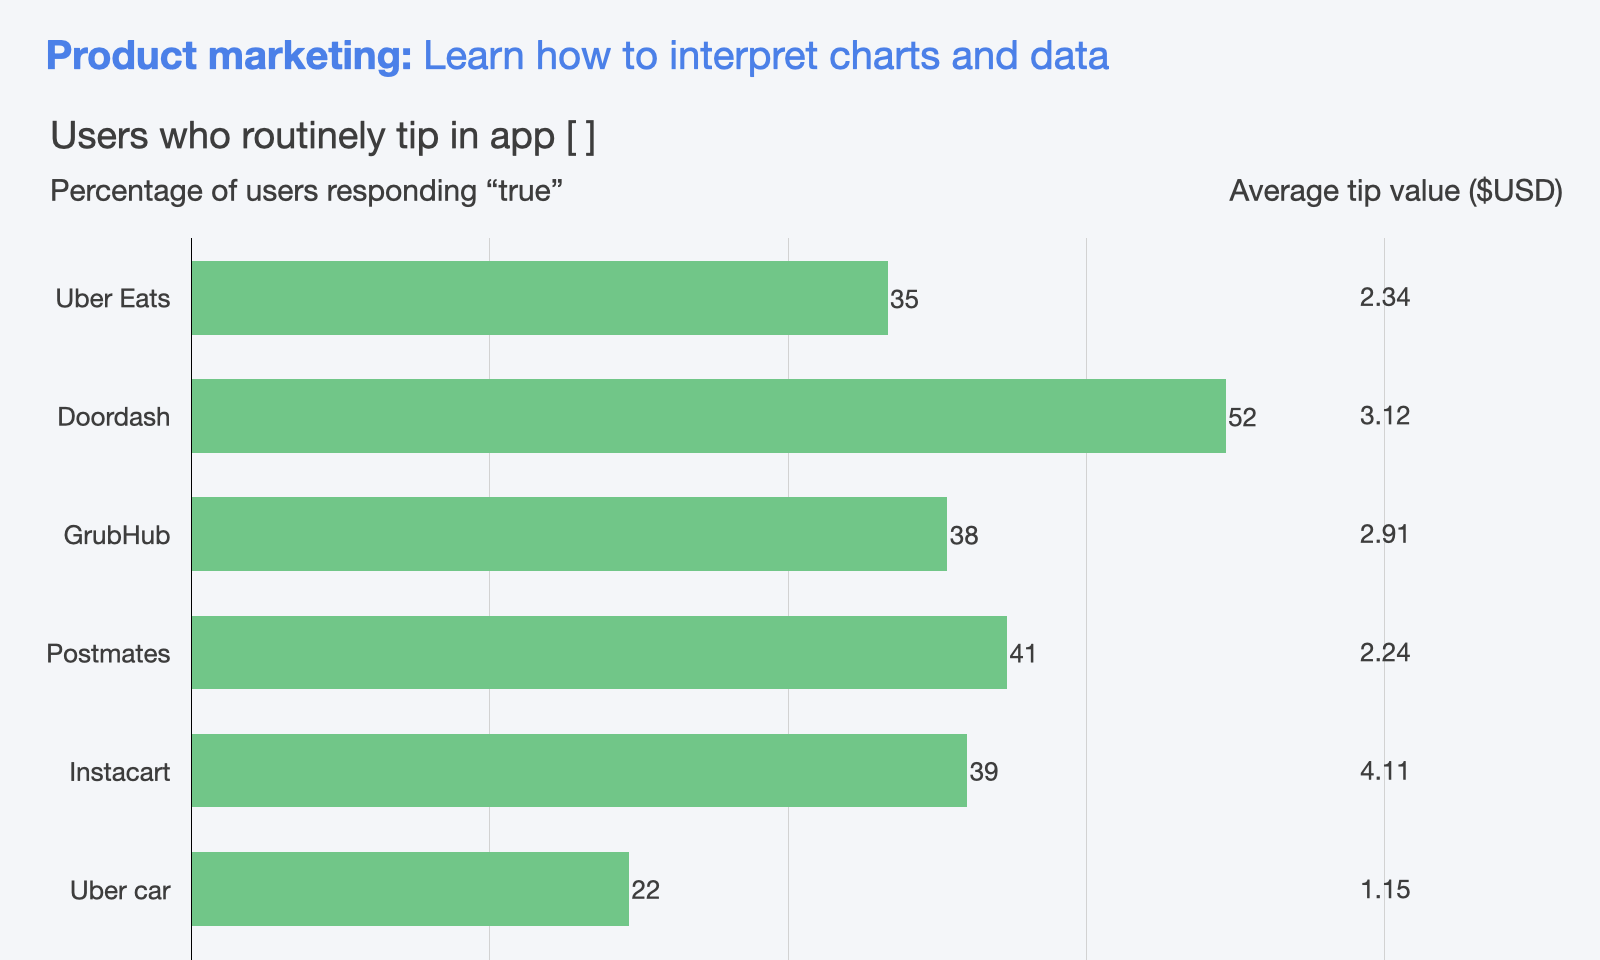1600x960 pixels.
Task: Click the Uber car bar
Action: (410, 888)
